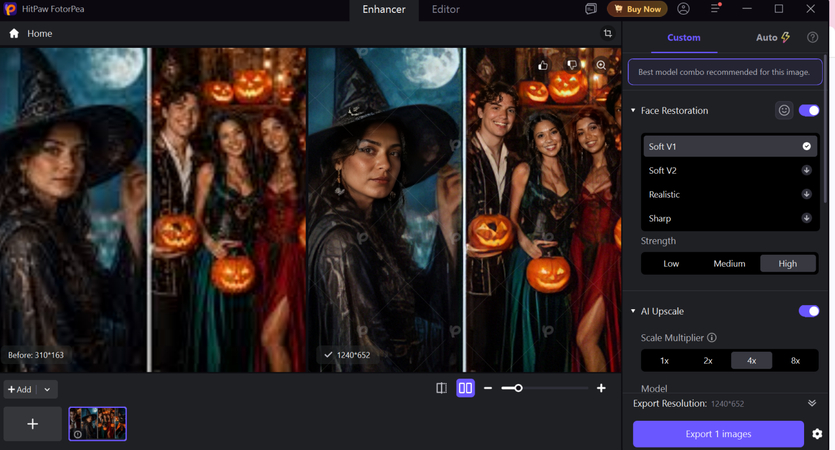Click the Strength label

[658, 241]
